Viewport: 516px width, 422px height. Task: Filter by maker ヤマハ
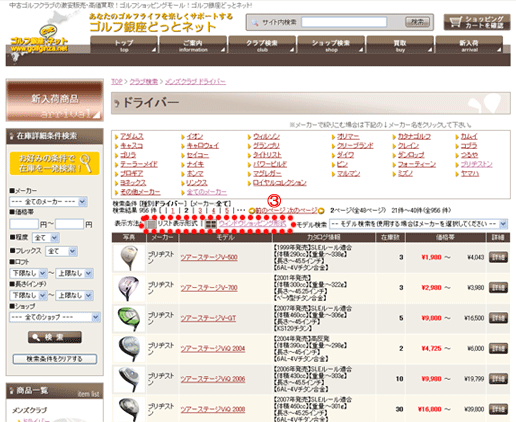tap(470, 174)
